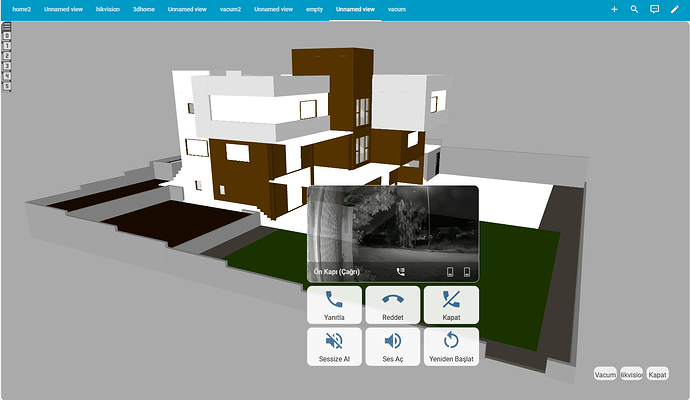The width and height of the screenshot is (690, 400).
Task: Mute audio with Sessize Al
Action: click(x=334, y=347)
